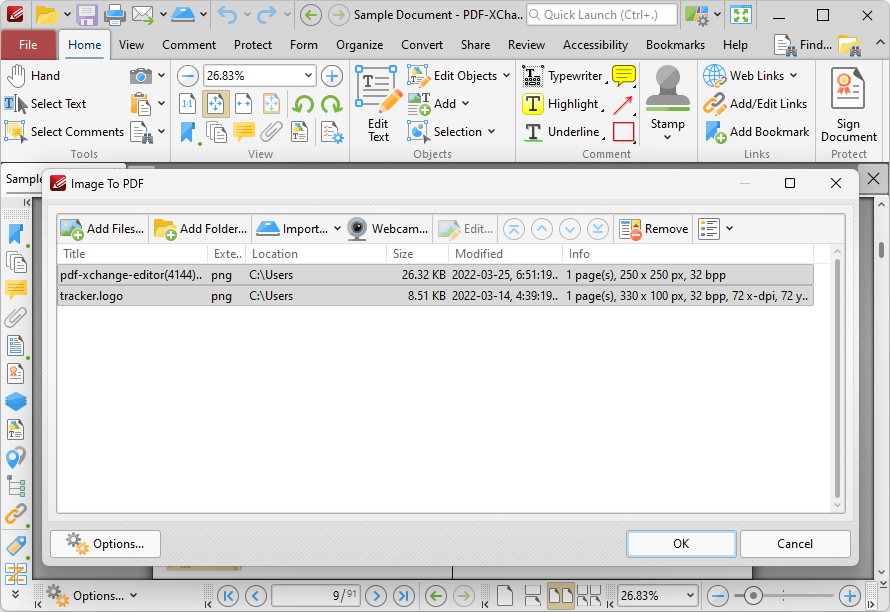Viewport: 890px width, 612px height.
Task: Select the Hand tool
Action: pyautogui.click(x=33, y=76)
